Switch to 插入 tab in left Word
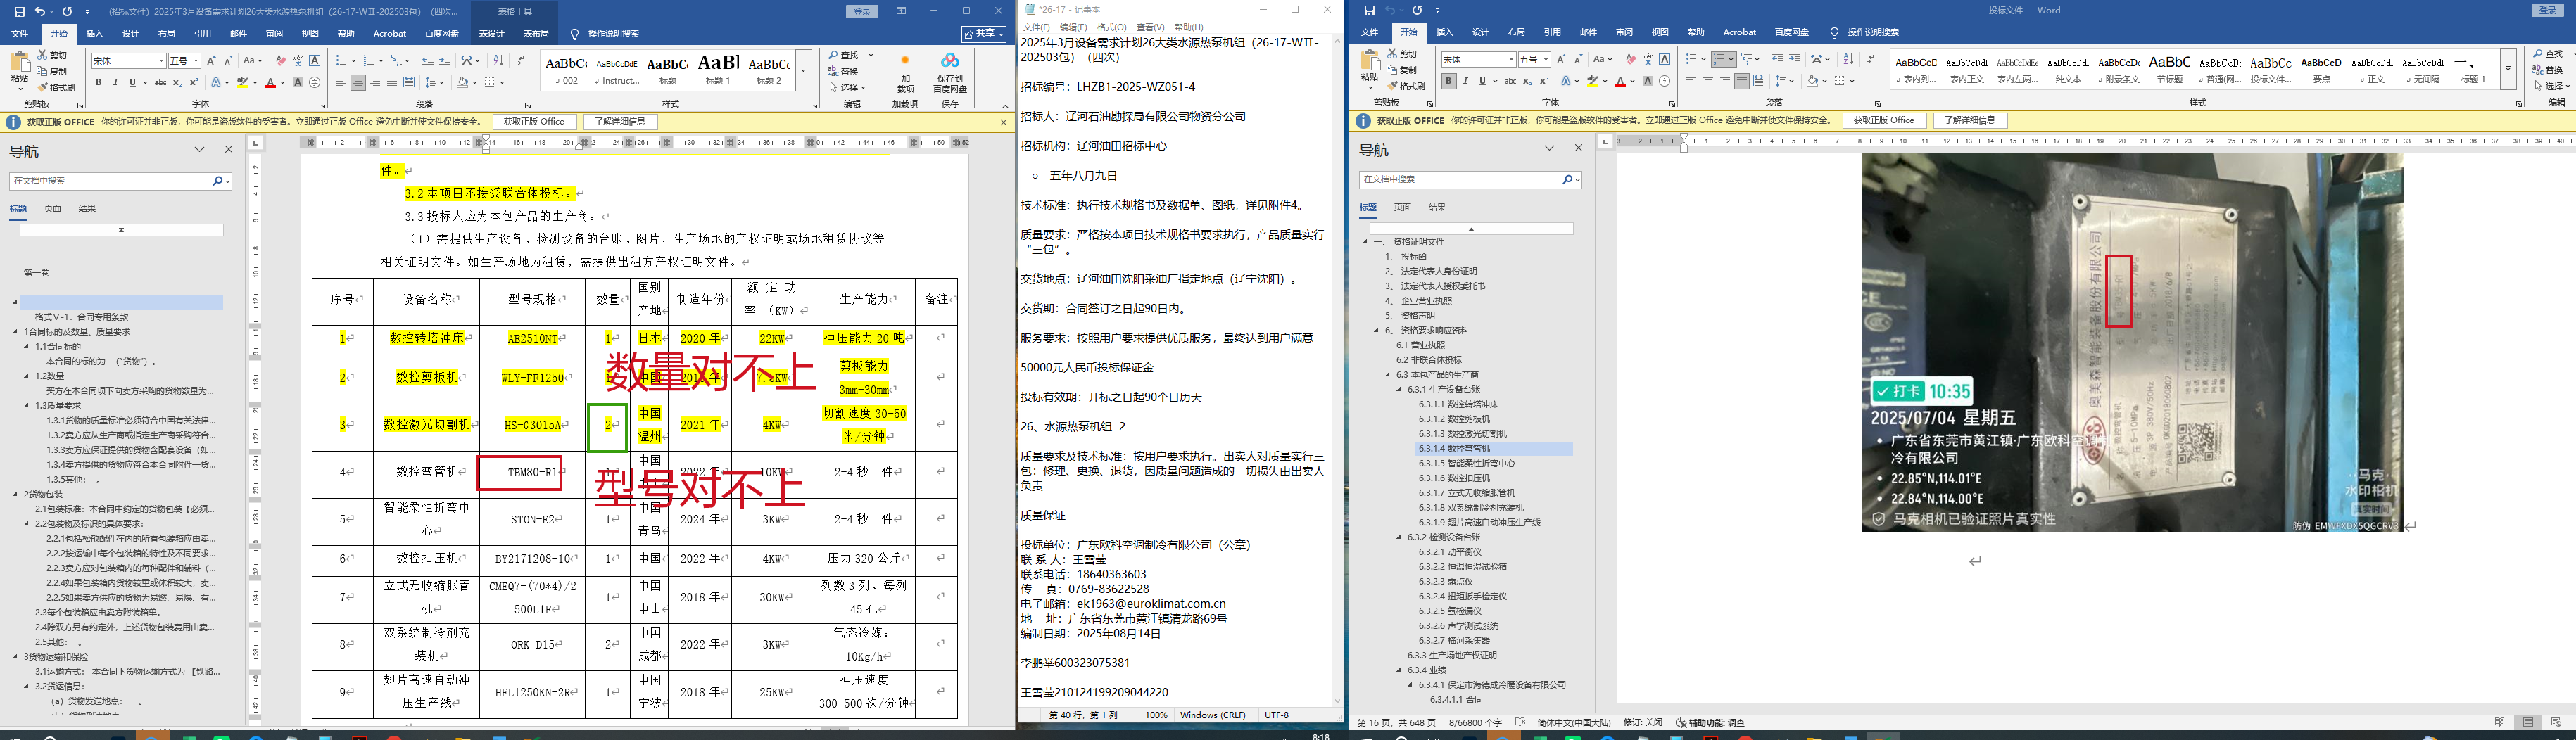The width and height of the screenshot is (2576, 740). [95, 33]
